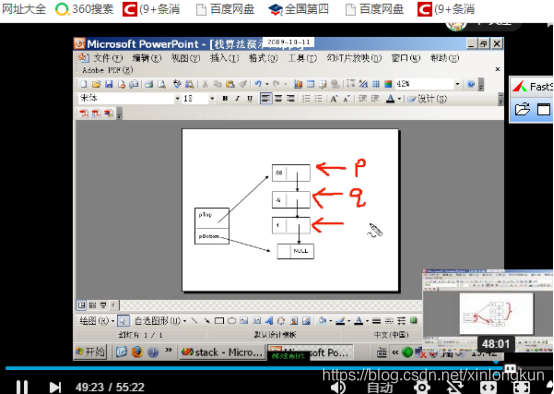Toggle Underline formatting
This screenshot has height=394, width=554.
click(250, 99)
